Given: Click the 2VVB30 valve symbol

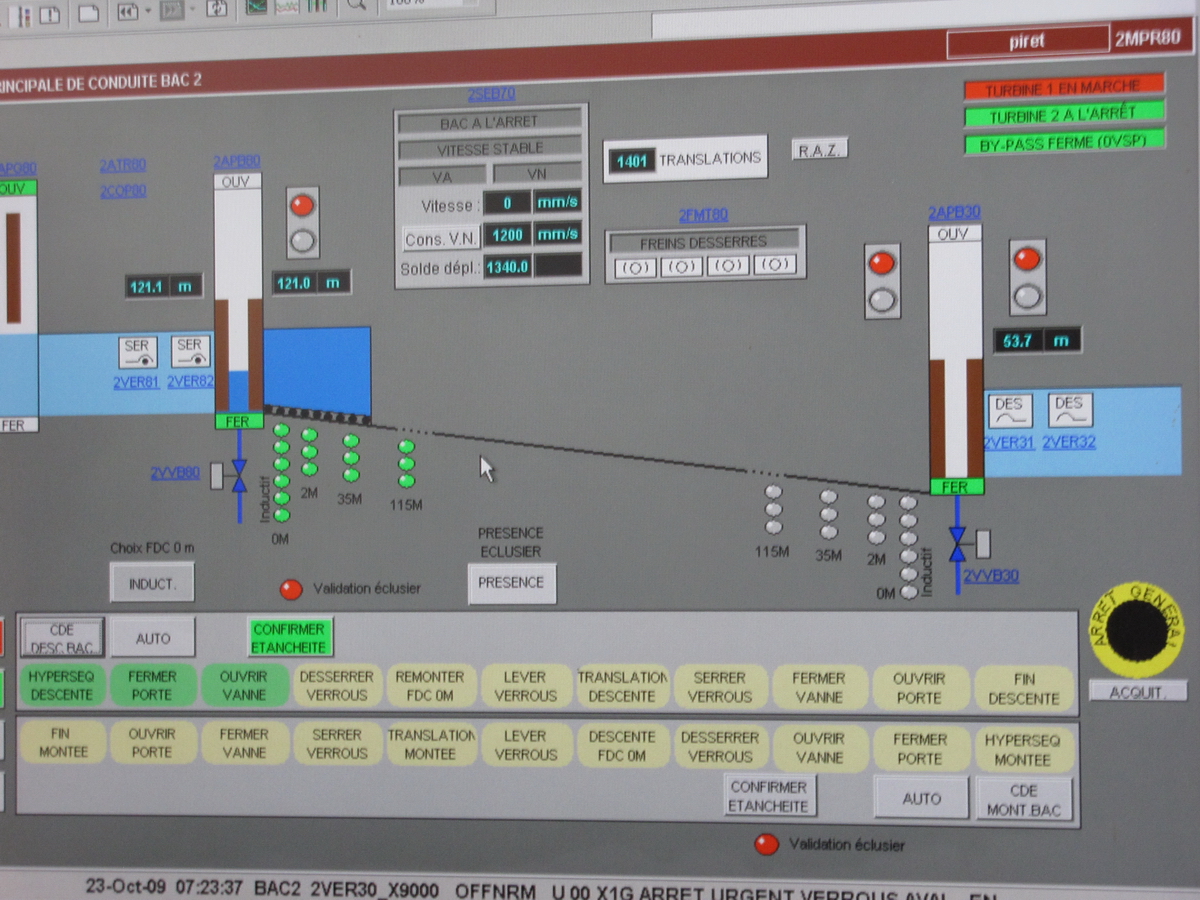Looking at the screenshot, I should [x=957, y=545].
